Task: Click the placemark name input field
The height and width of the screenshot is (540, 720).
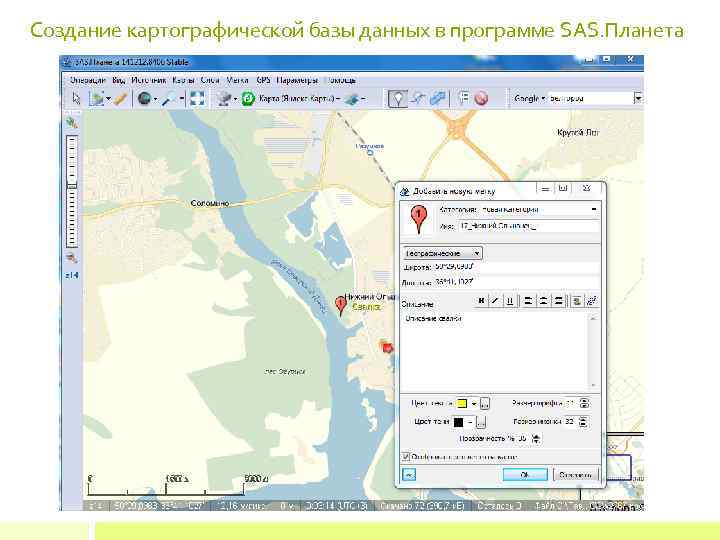Action: coord(529,226)
